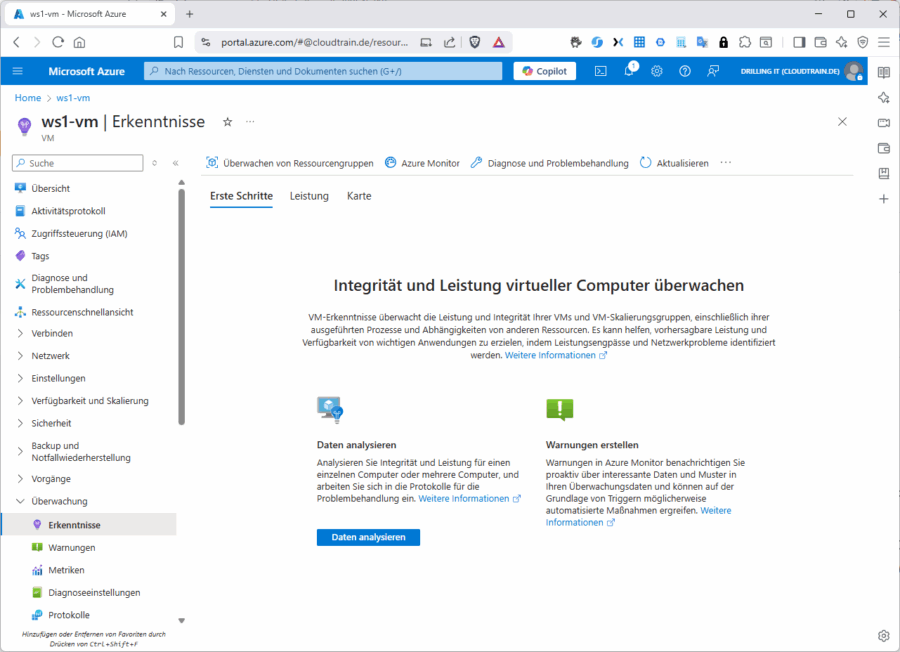Expand Verfügbarkeit und Skalierung section
Image resolution: width=900 pixels, height=652 pixels.
(x=89, y=401)
